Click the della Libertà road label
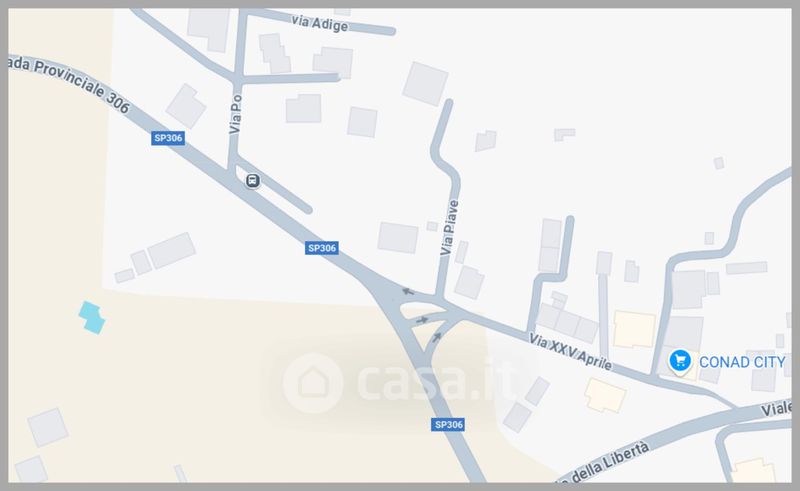This screenshot has width=800, height=491. pos(608,462)
